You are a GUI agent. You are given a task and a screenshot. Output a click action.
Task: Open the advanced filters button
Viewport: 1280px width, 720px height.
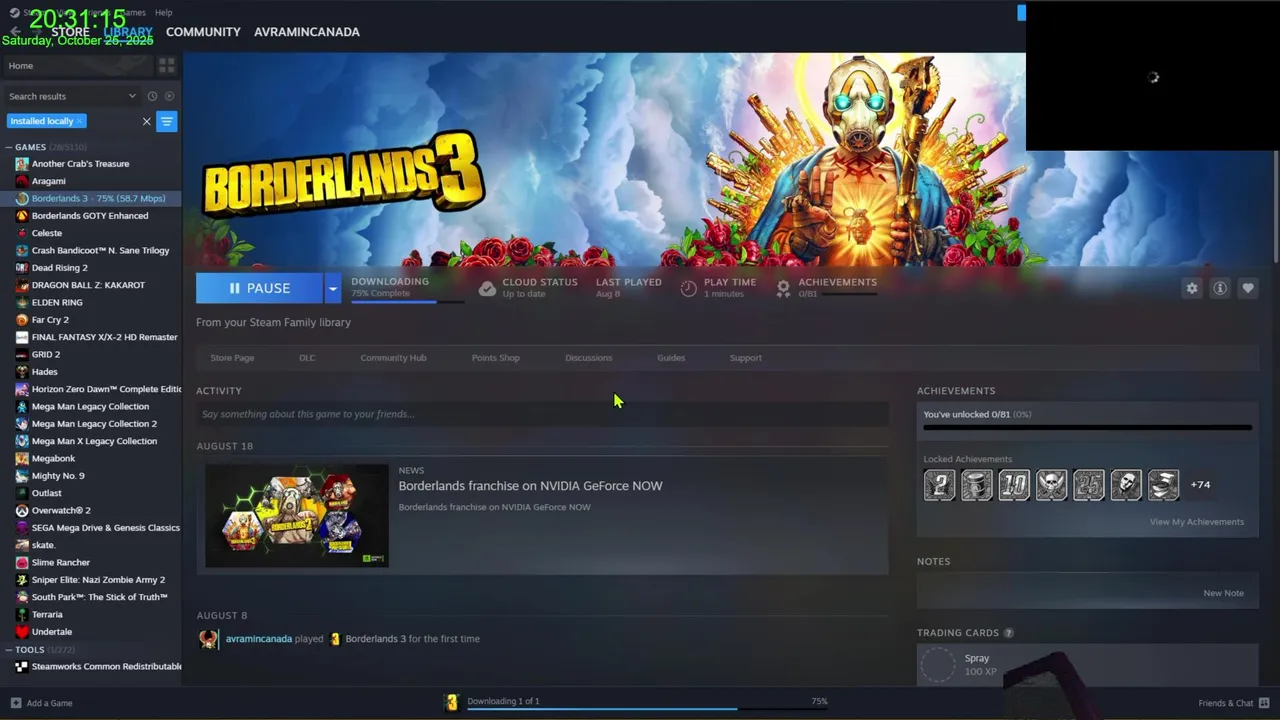point(167,121)
